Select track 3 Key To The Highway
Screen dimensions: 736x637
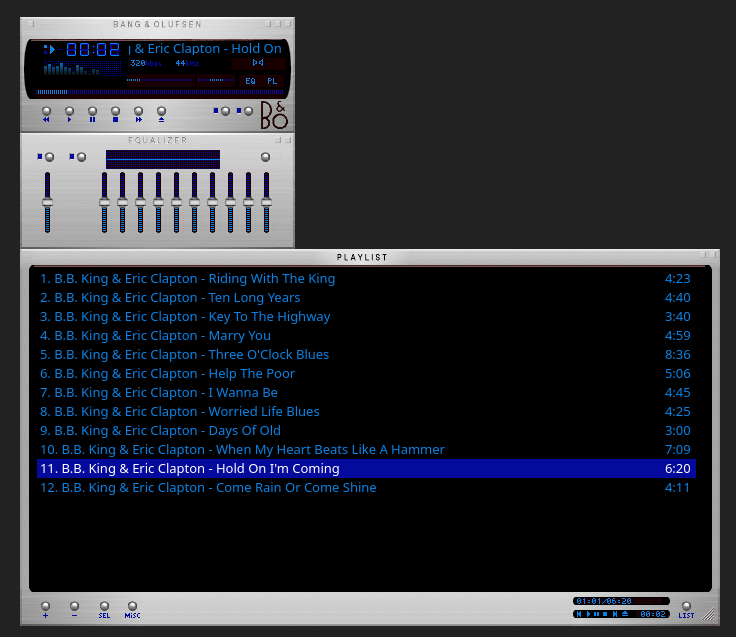tap(366, 317)
